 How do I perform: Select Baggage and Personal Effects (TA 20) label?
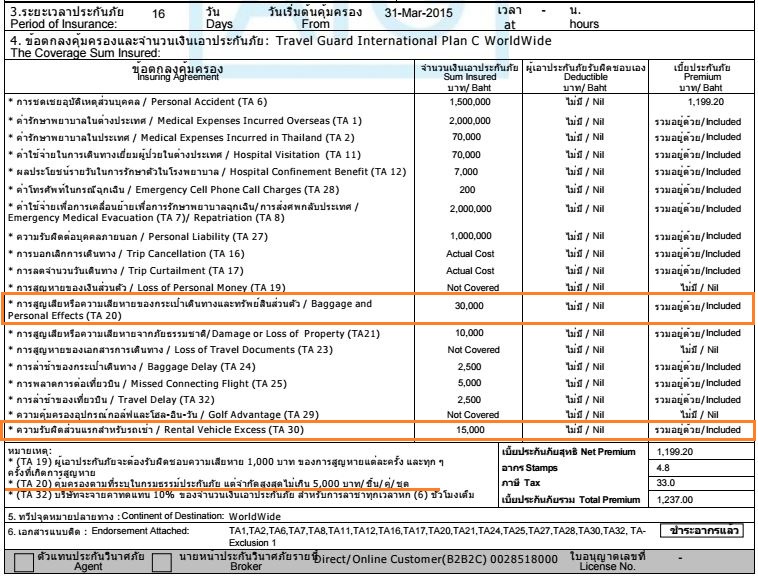pyautogui.click(x=190, y=310)
